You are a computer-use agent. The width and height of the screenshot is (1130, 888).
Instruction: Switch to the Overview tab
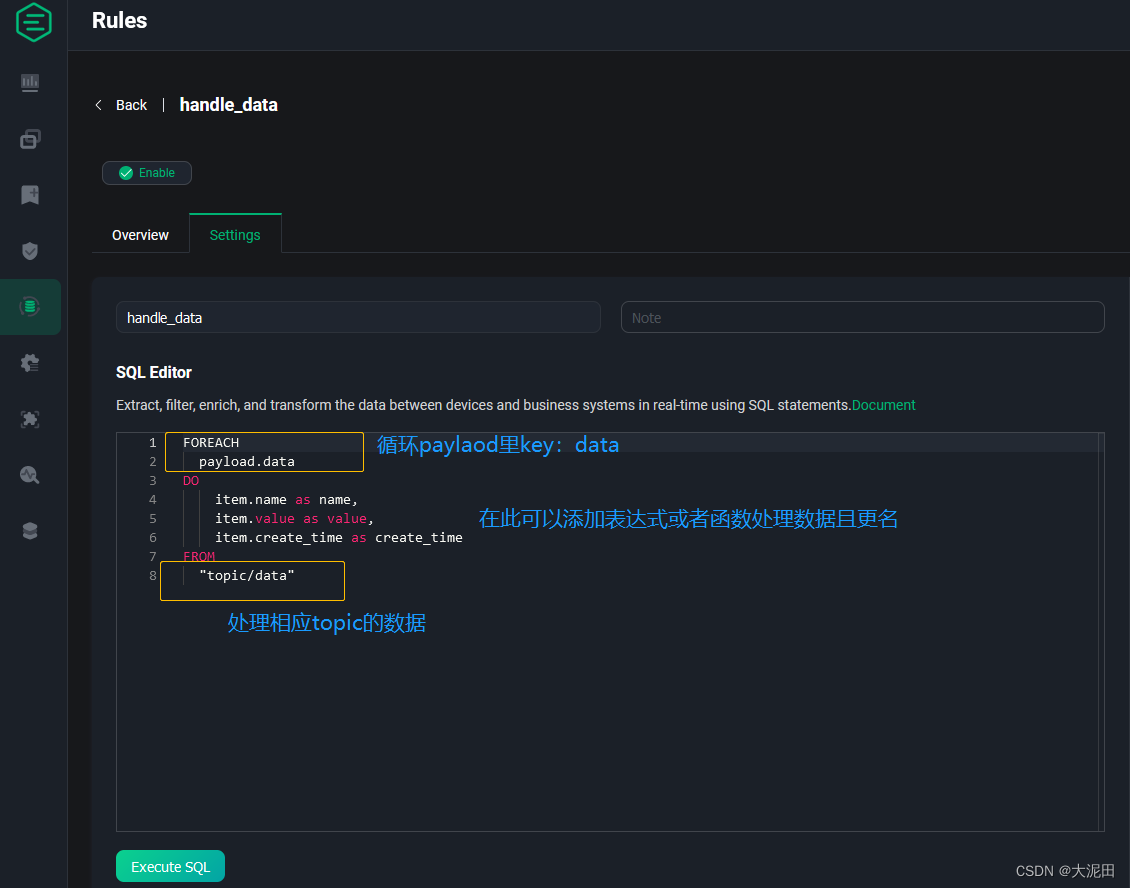141,235
